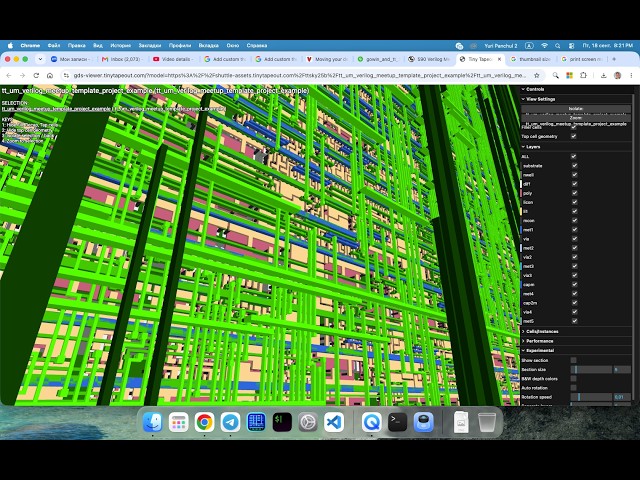Toggle the poly layer checkbox
640x480 pixels.
pos(574,193)
